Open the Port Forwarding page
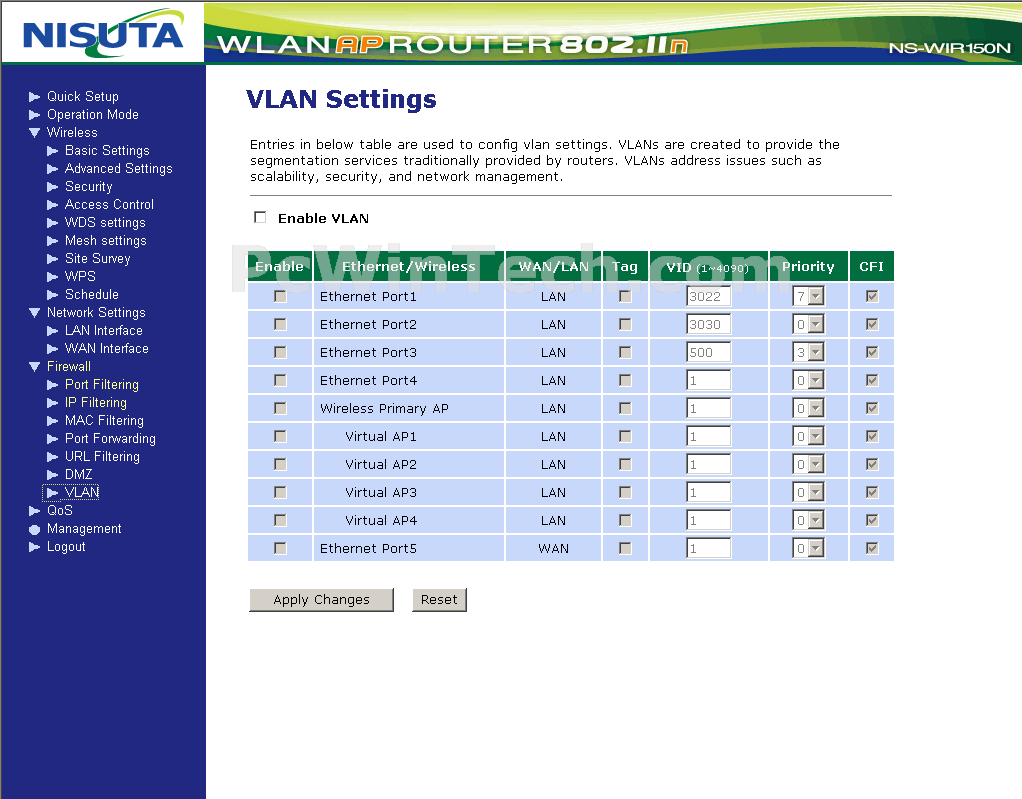This screenshot has width=1022, height=799. [x=110, y=439]
